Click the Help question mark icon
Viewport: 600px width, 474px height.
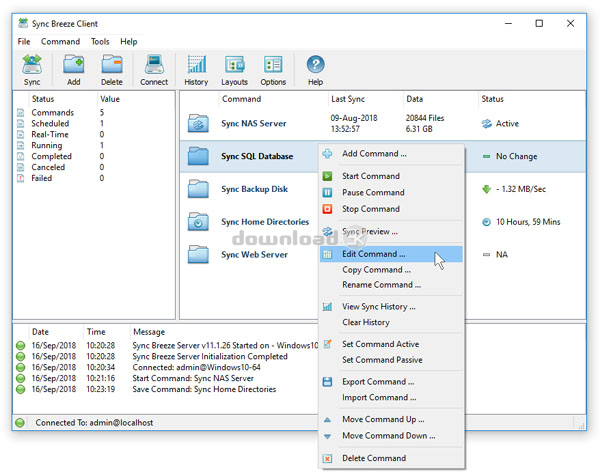315,64
